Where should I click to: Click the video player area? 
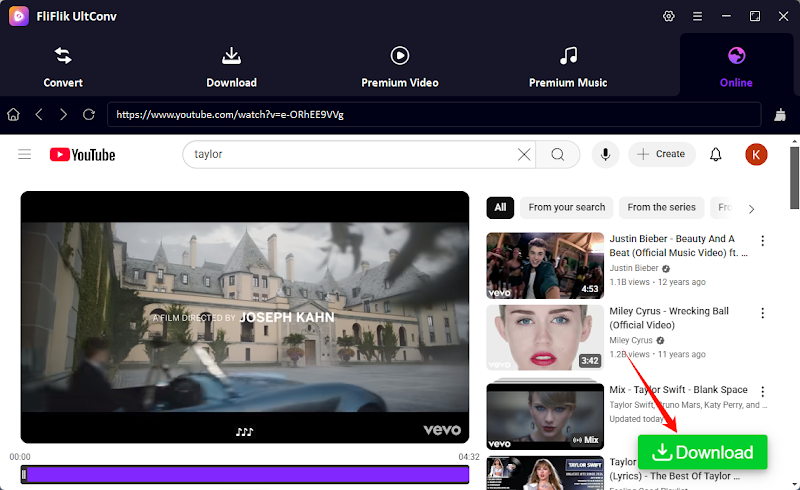tap(245, 317)
